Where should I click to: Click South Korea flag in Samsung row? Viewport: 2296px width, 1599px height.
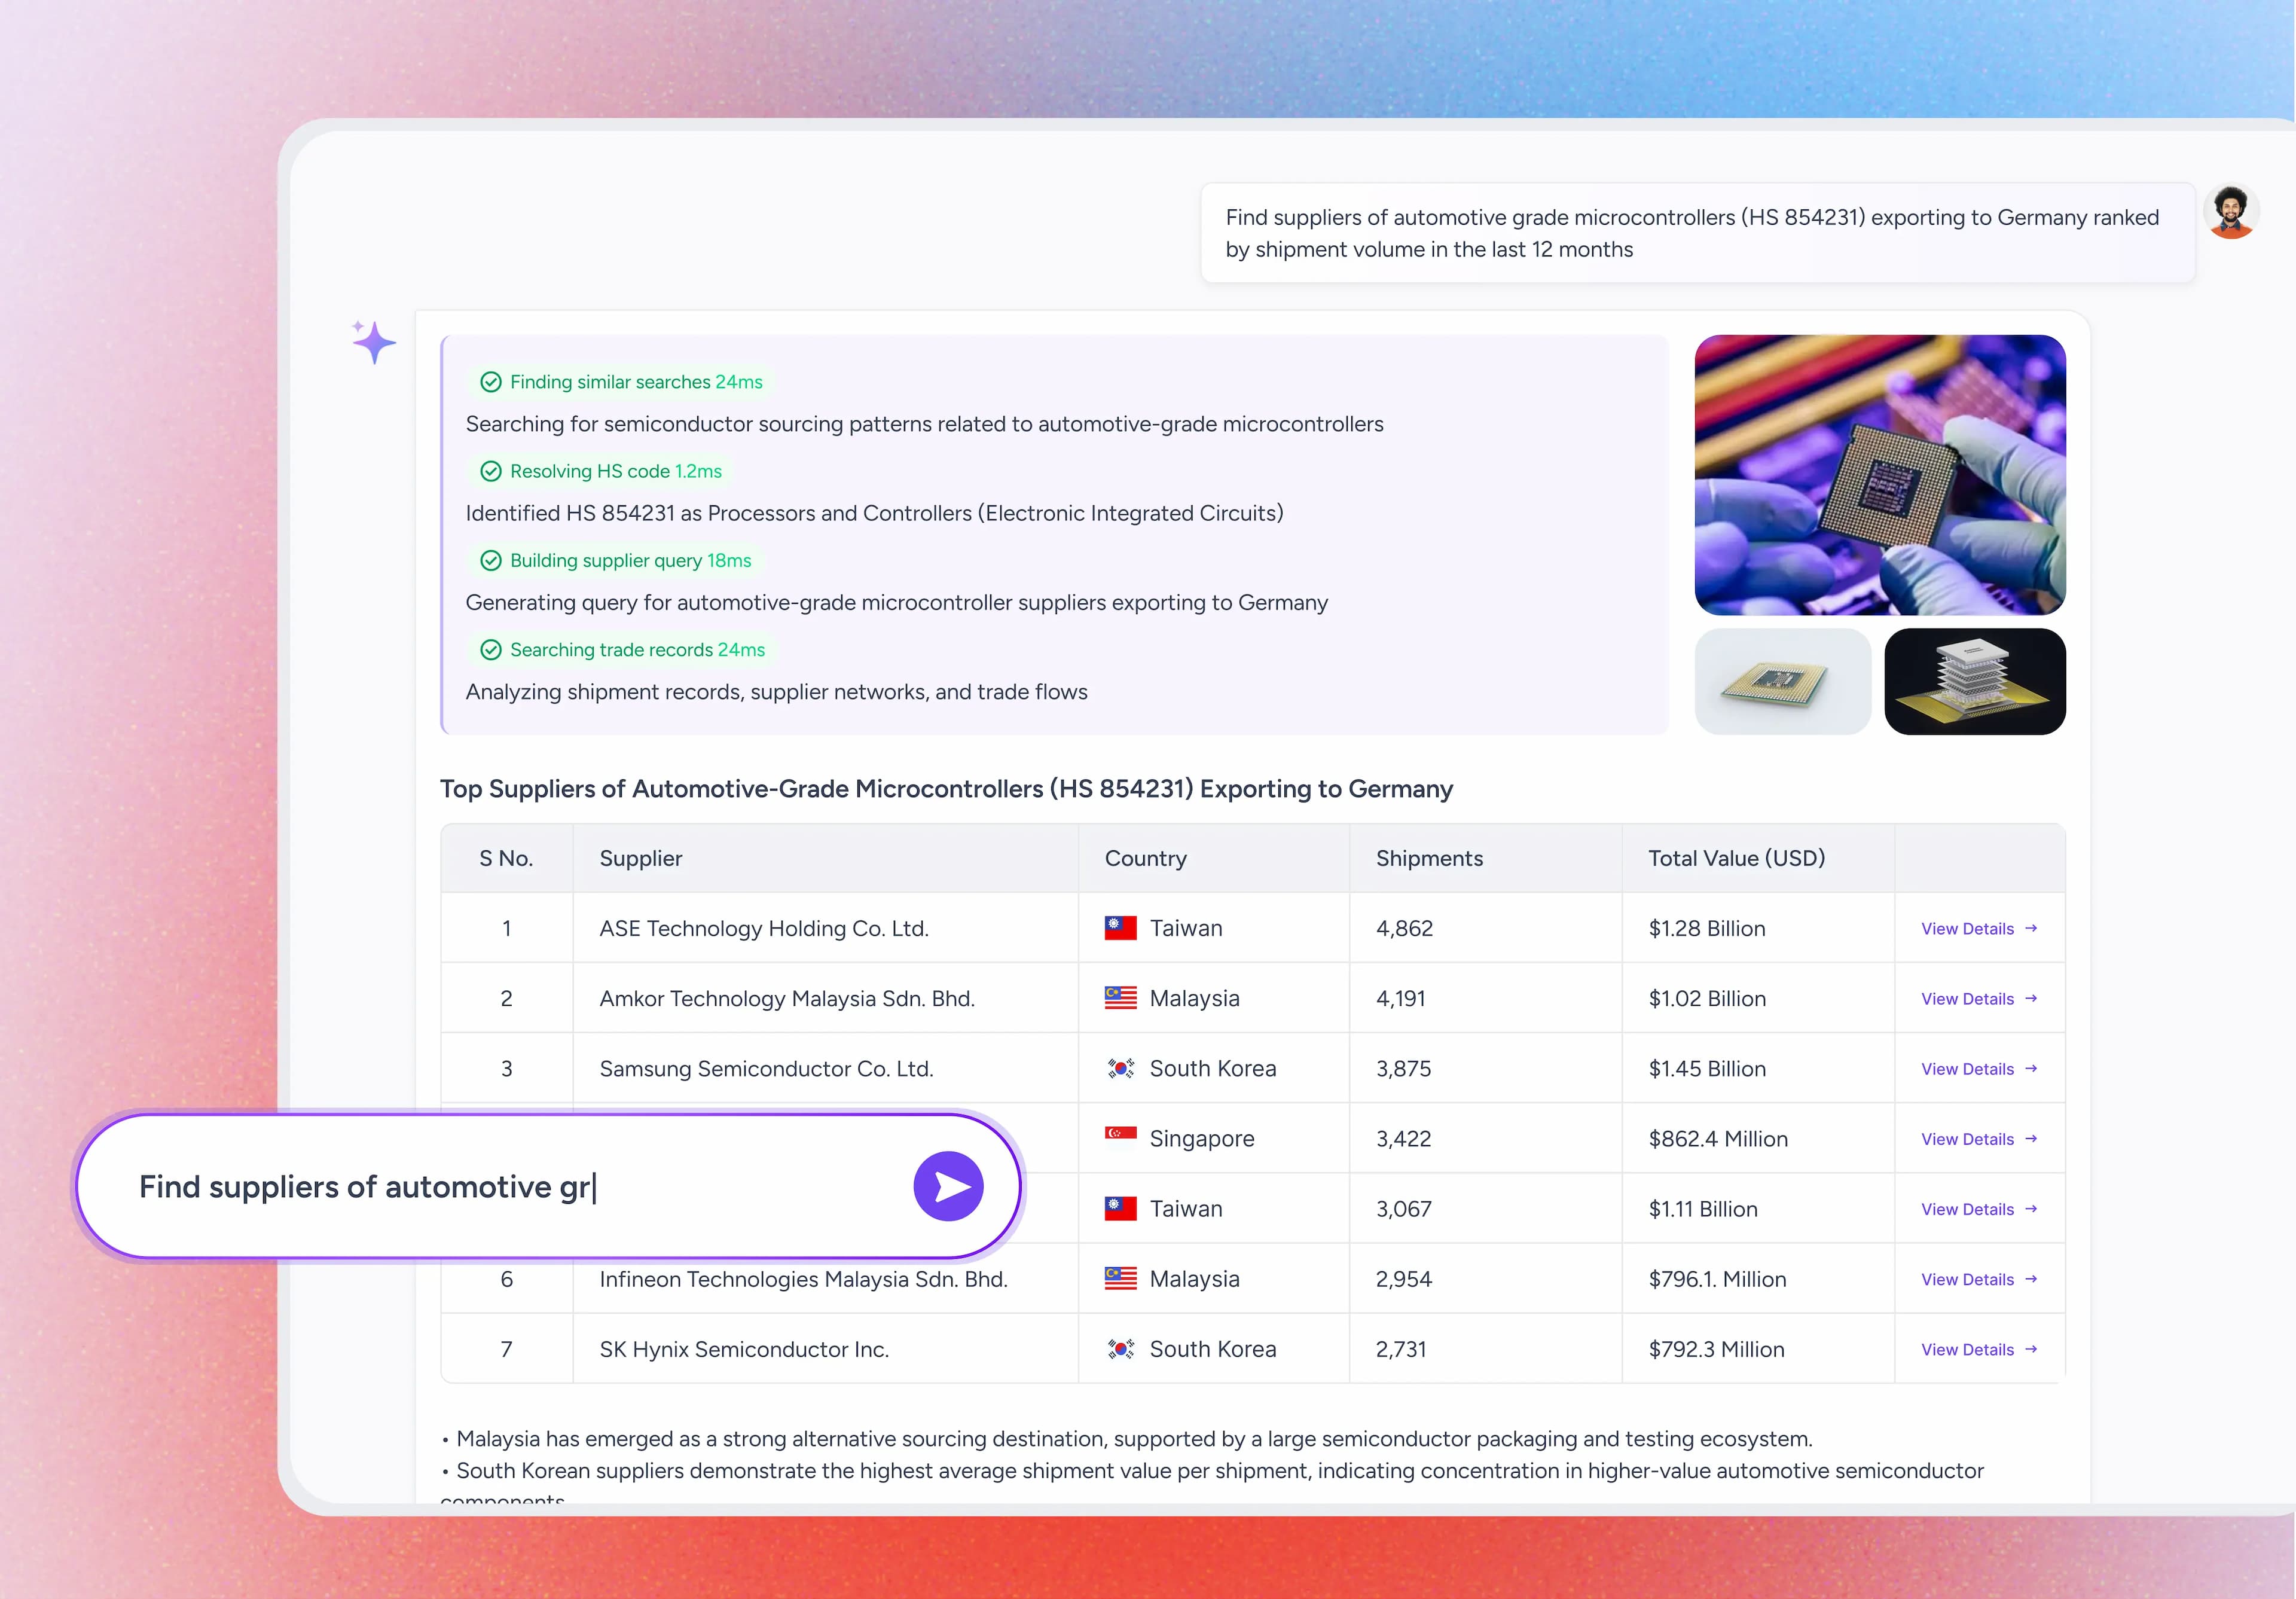tap(1120, 1068)
